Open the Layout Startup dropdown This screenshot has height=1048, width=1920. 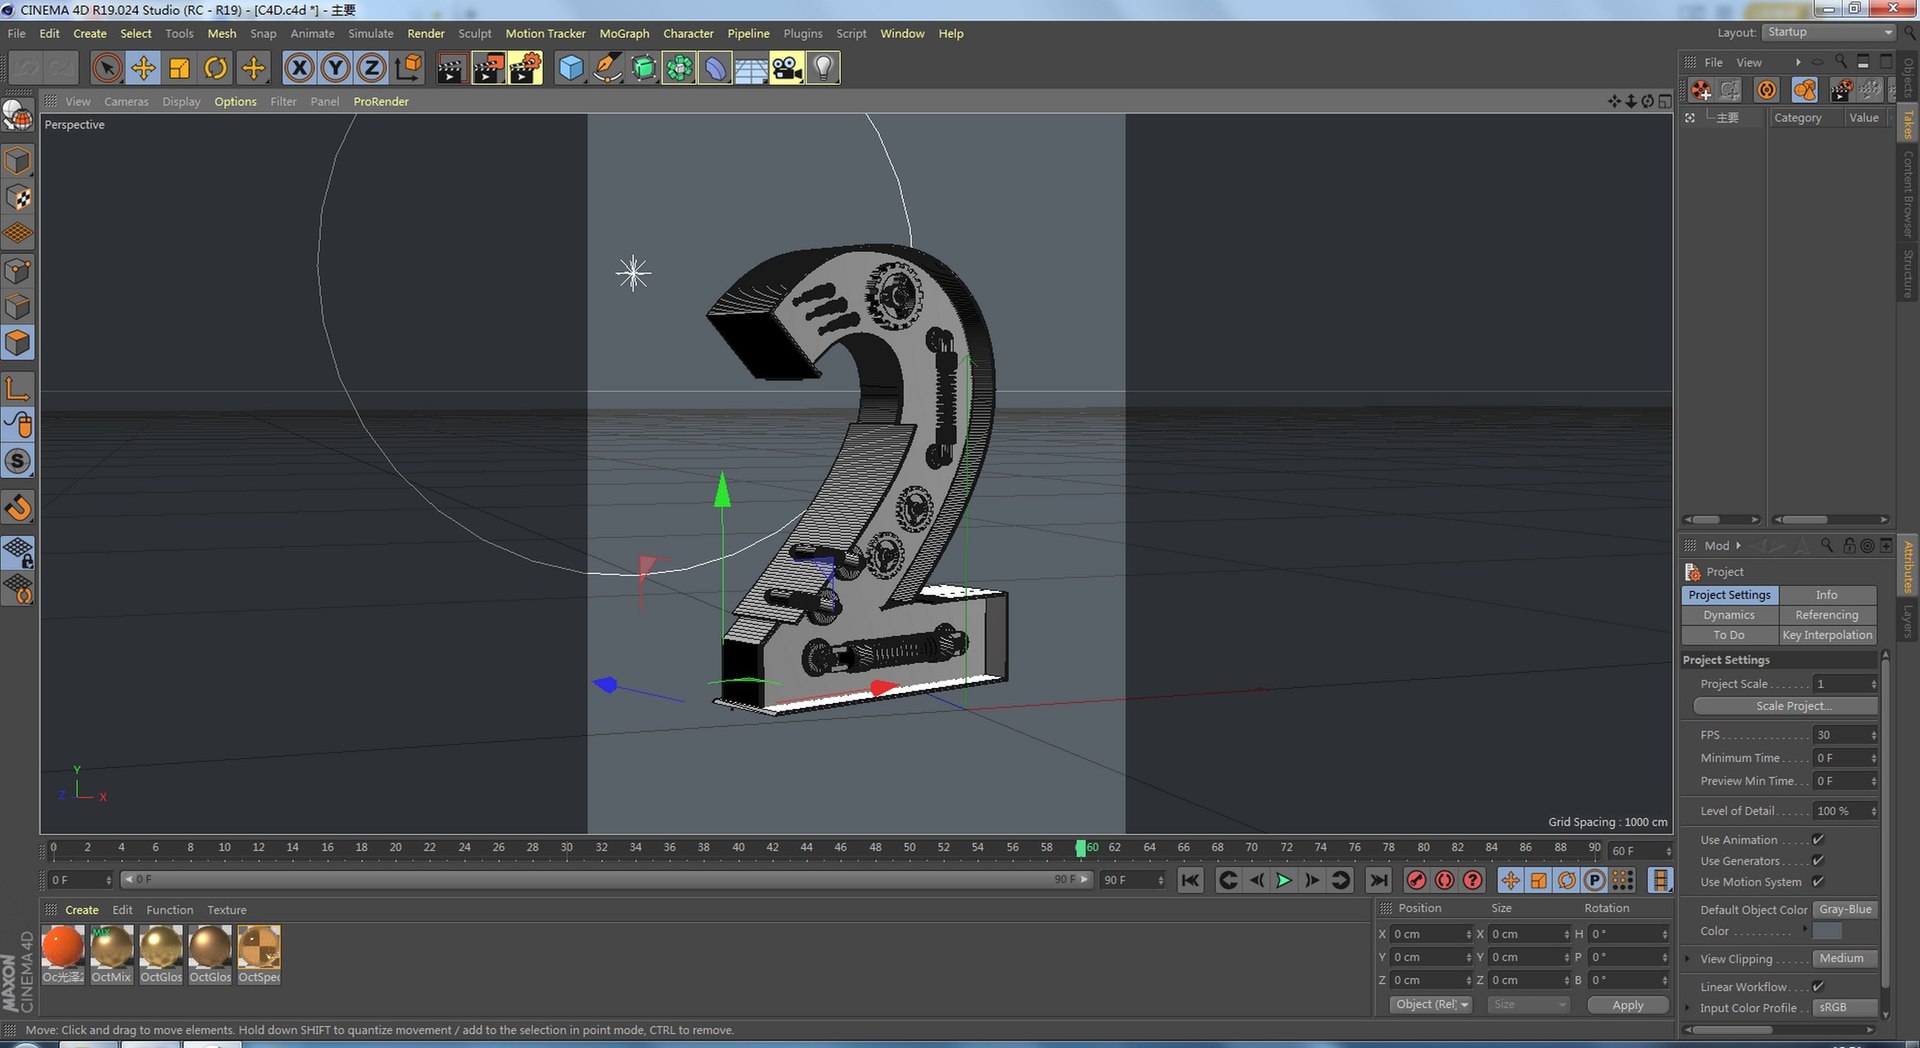(x=1828, y=32)
